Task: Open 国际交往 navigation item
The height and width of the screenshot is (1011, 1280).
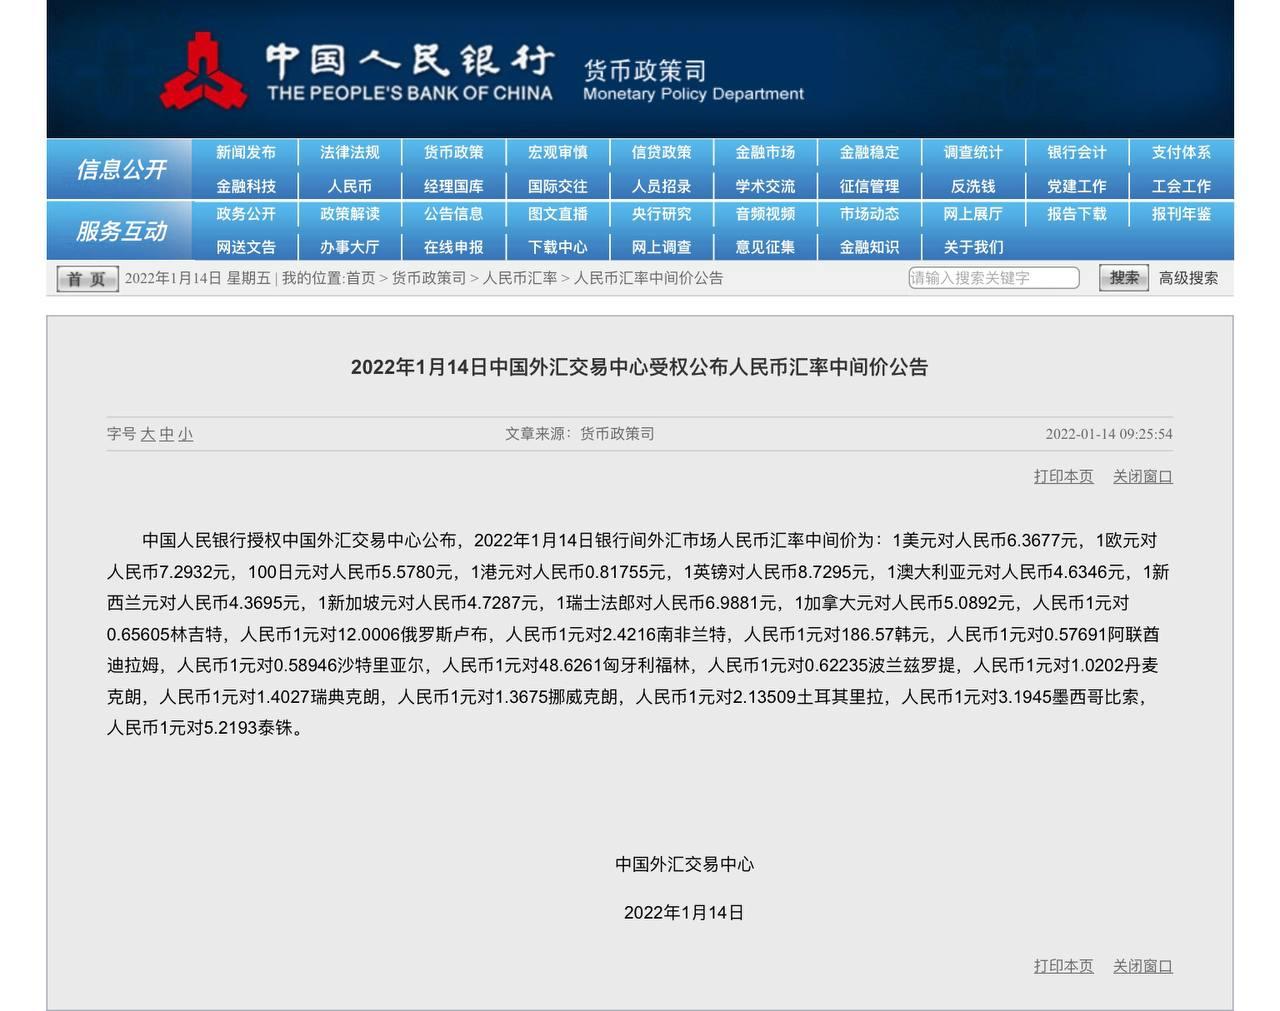Action: (x=558, y=186)
